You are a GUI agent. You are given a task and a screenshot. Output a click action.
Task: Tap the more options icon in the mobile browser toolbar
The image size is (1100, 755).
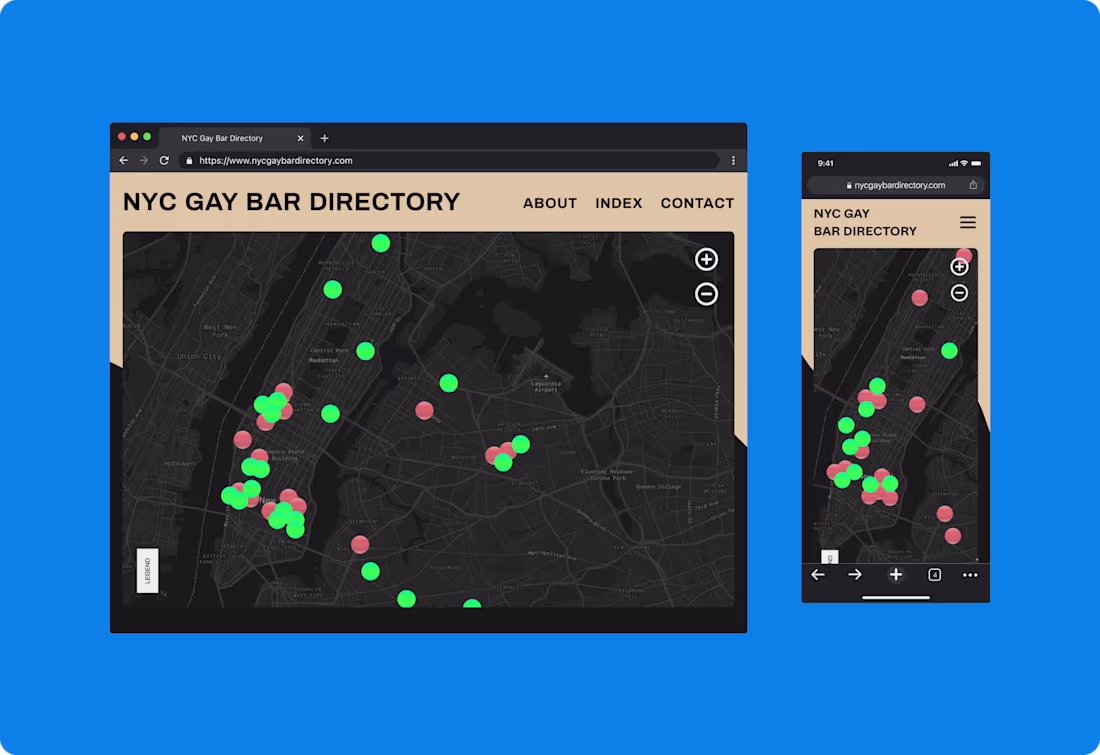[x=970, y=575]
